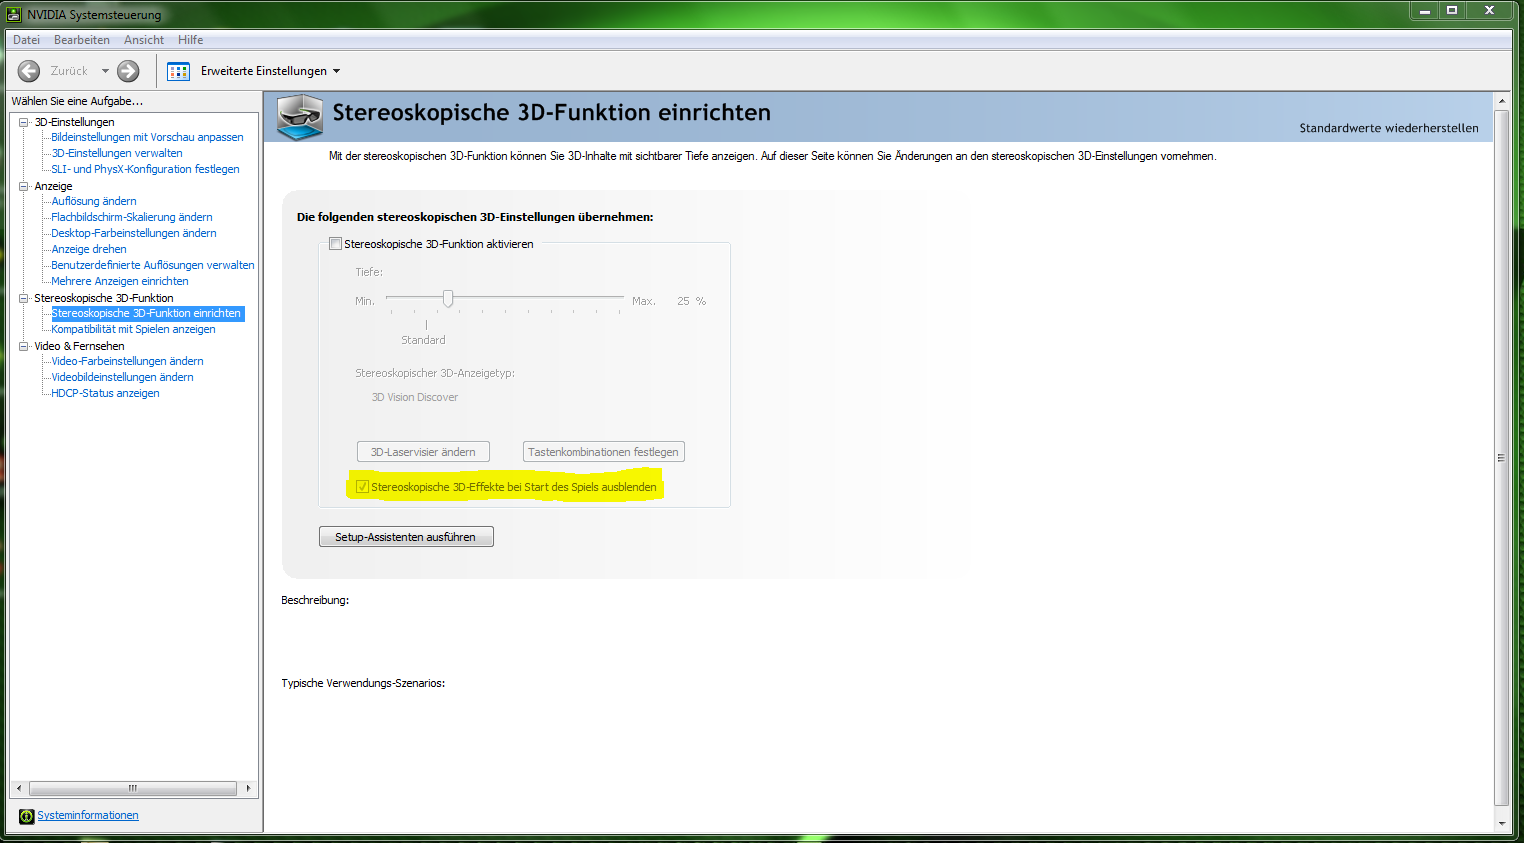Select Stereoskopische 3D-Funktion einrichten item
Image resolution: width=1524 pixels, height=843 pixels.
(x=147, y=313)
